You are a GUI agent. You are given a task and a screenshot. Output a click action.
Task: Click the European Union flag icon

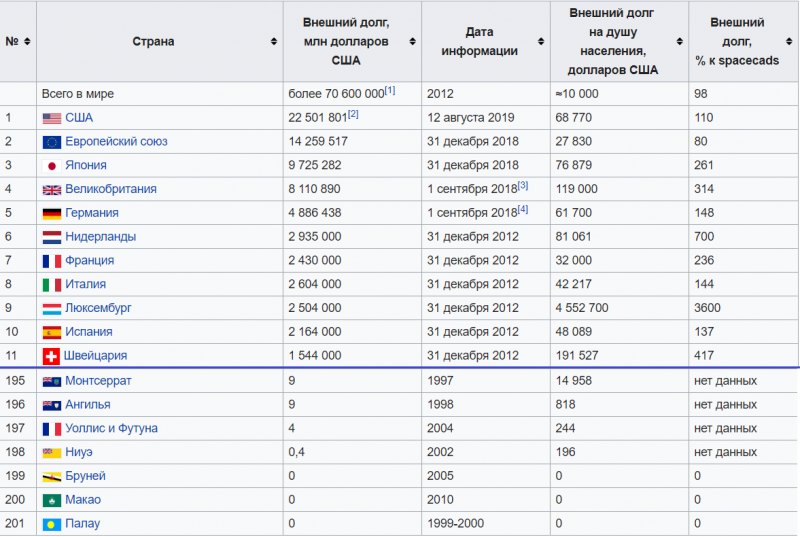[x=52, y=142]
